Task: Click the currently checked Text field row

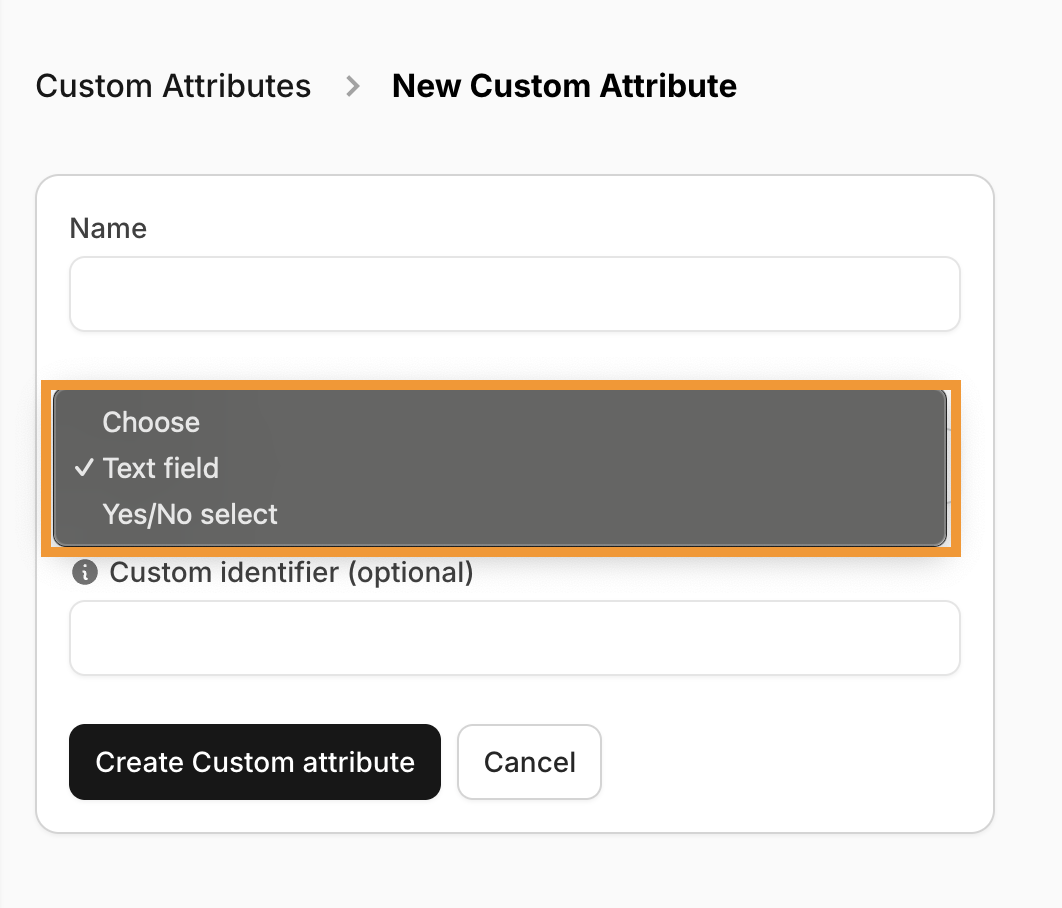Action: (x=161, y=468)
